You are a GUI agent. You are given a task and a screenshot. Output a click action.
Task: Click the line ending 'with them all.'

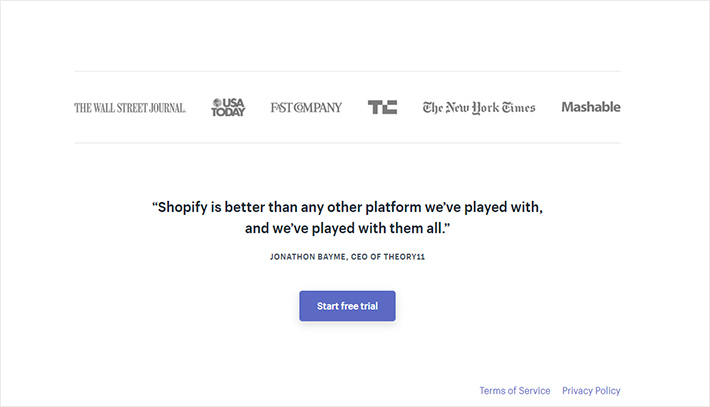(347, 228)
